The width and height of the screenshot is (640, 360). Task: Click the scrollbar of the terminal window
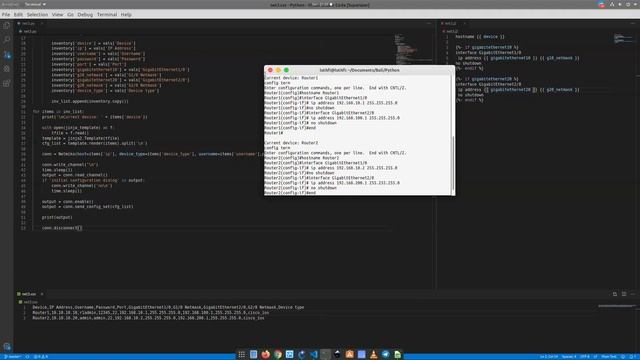coord(453,163)
